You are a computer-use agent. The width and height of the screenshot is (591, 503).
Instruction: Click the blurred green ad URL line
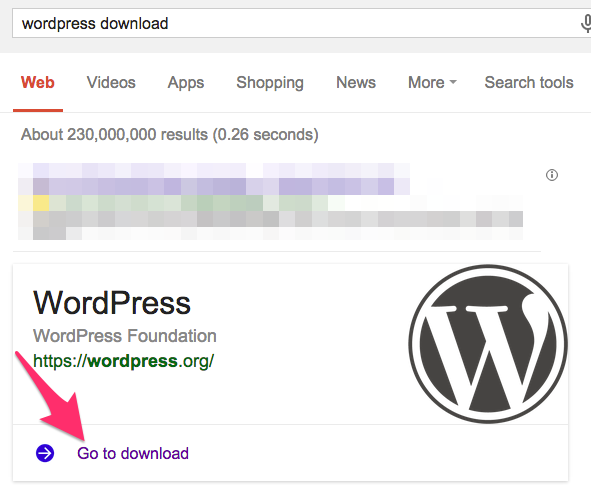181,203
